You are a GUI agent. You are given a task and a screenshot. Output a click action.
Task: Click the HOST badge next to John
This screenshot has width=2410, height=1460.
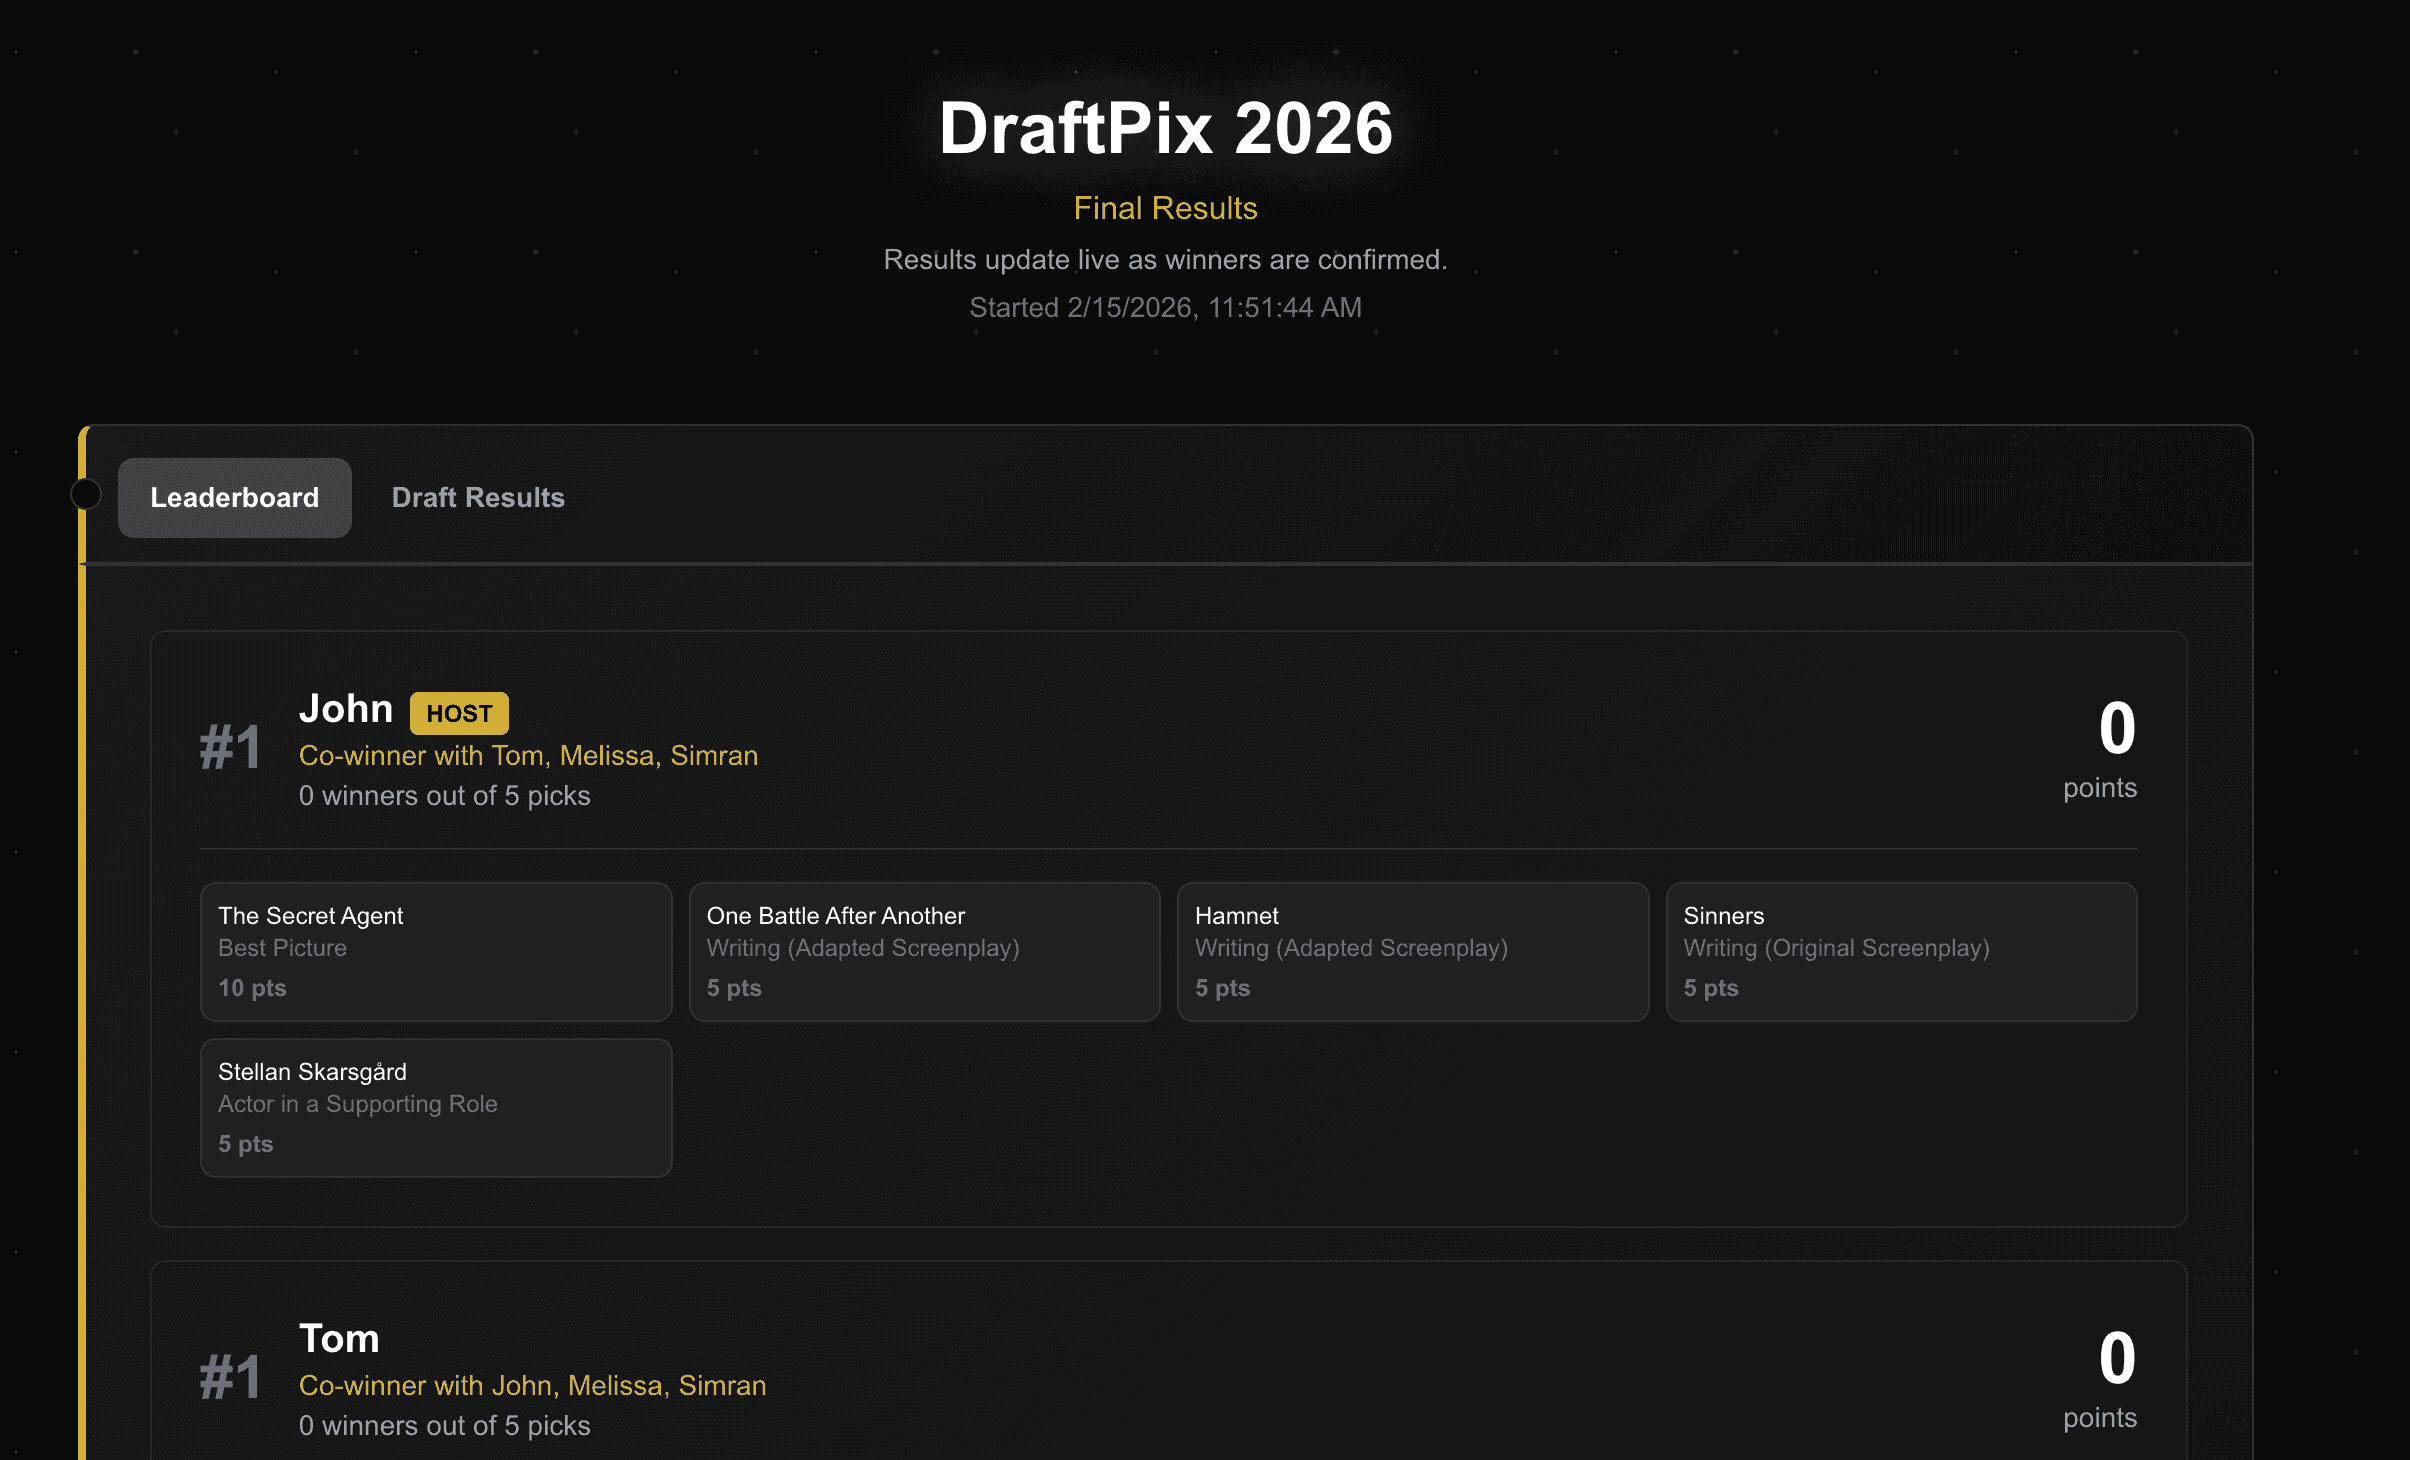459,712
